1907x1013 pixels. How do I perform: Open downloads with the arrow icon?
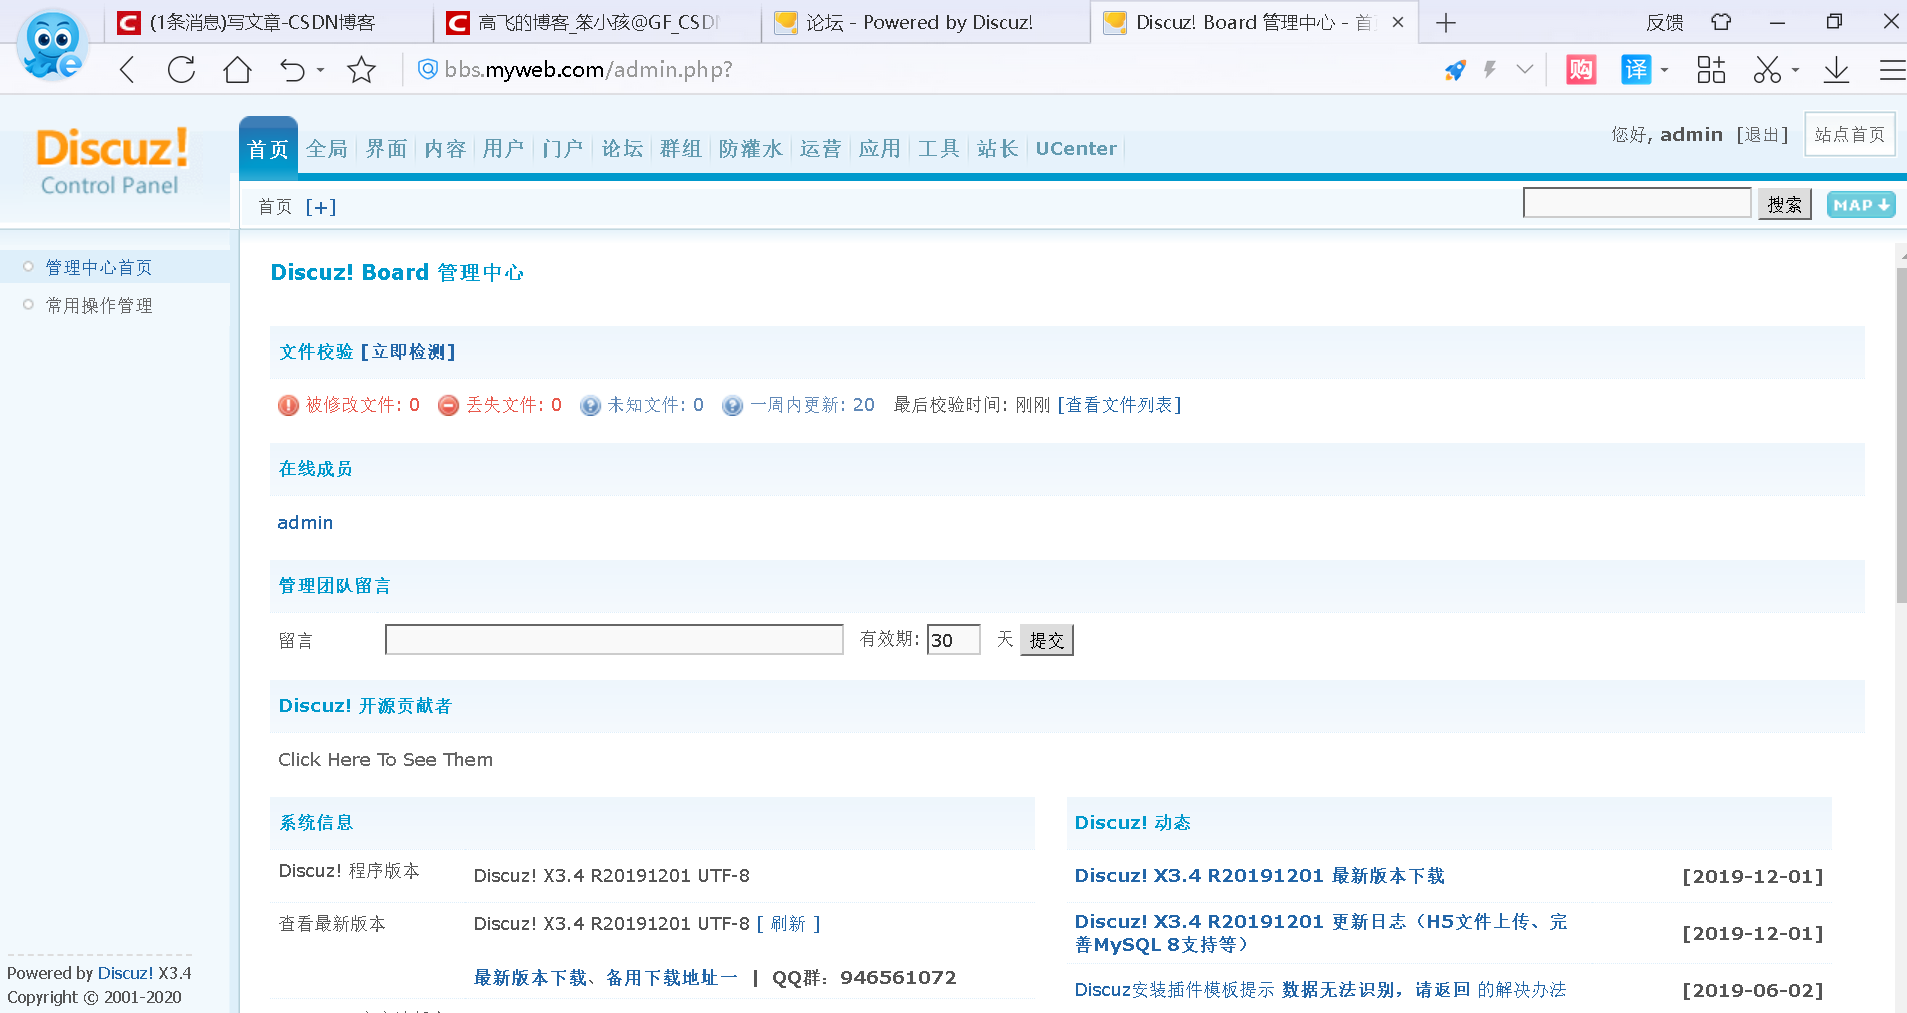[x=1836, y=70]
